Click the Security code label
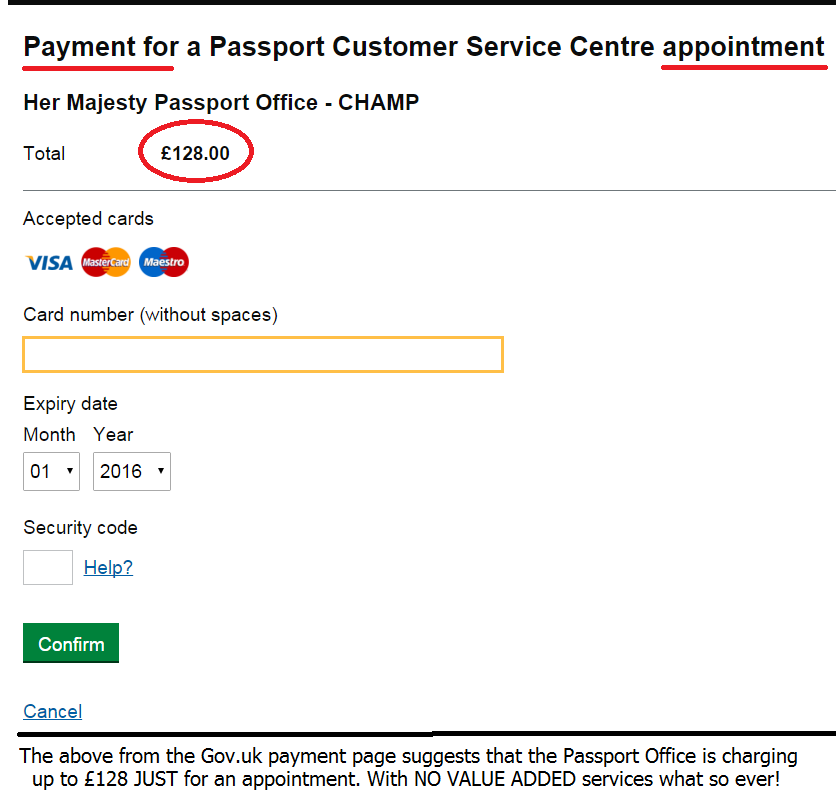Viewport: 836px width, 798px height. coord(80,528)
